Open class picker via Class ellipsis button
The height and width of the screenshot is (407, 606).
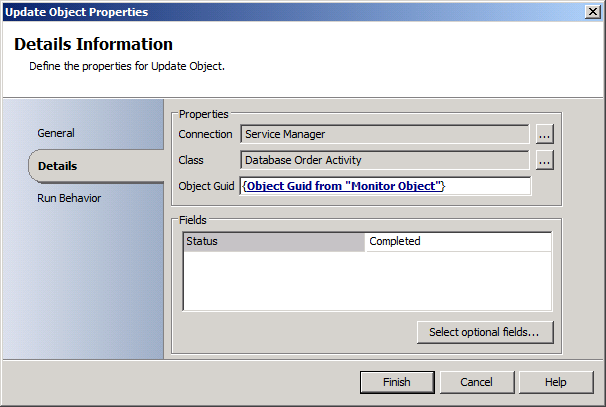pyautogui.click(x=543, y=160)
